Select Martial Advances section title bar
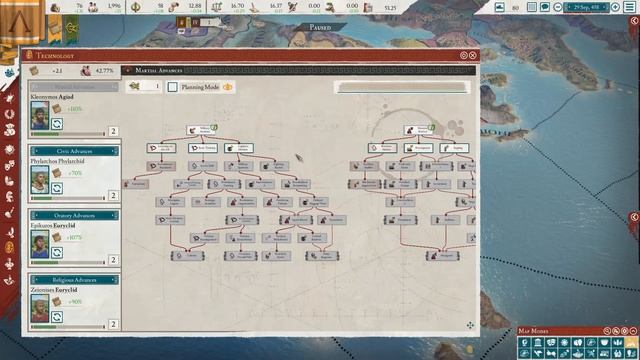Image resolution: width=640 pixels, height=360 pixels. (299, 70)
